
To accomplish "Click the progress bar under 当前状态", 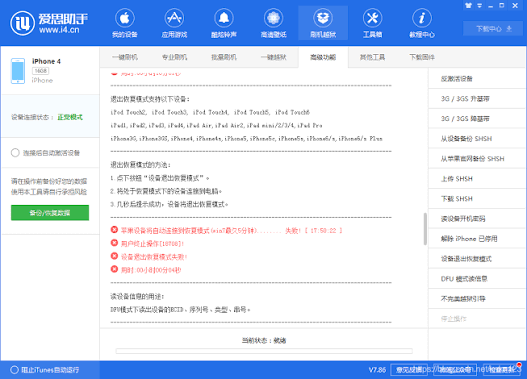I will coord(264,351).
